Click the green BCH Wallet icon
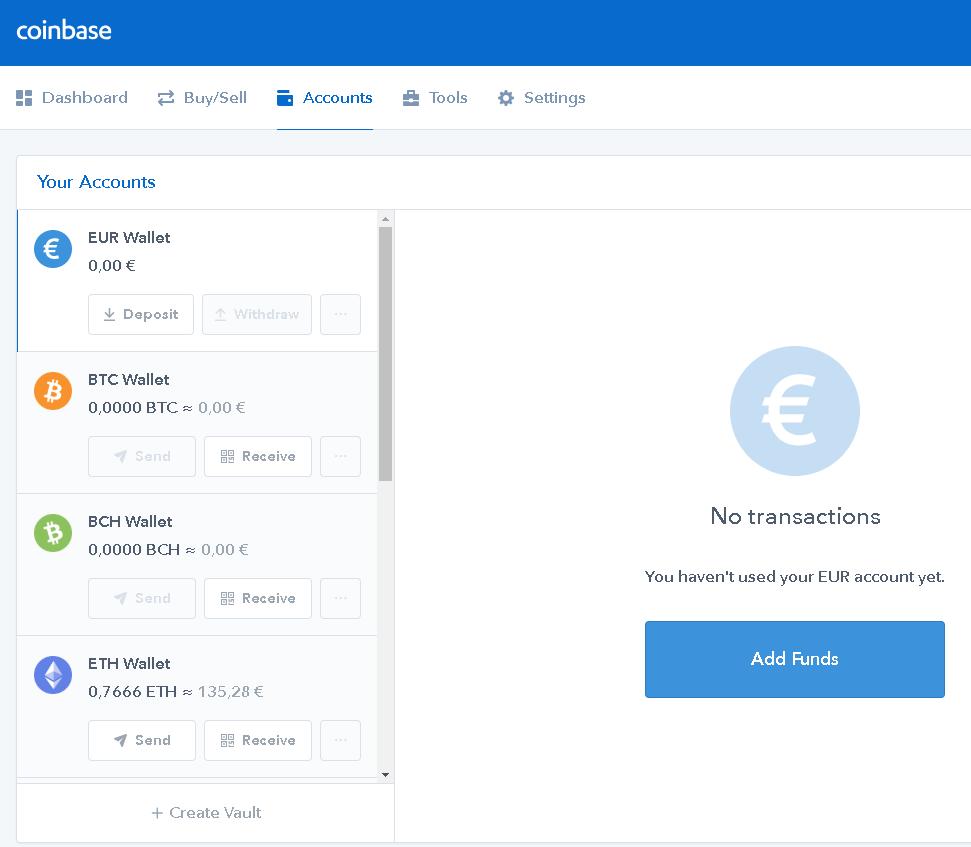The width and height of the screenshot is (971, 847). tap(52, 533)
